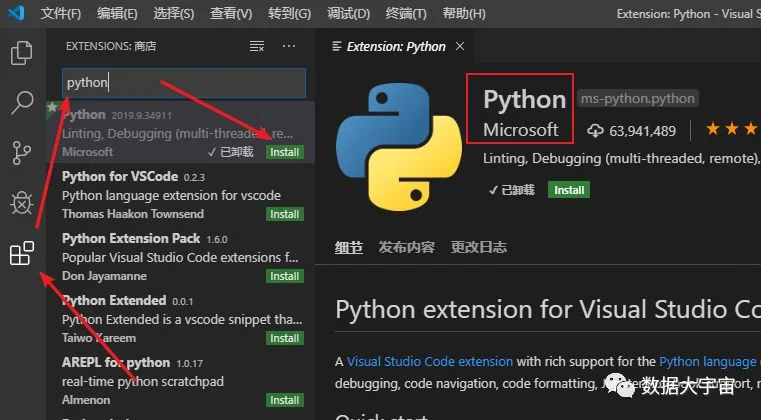
Task: Click the star rating of Python extension
Action: (733, 129)
